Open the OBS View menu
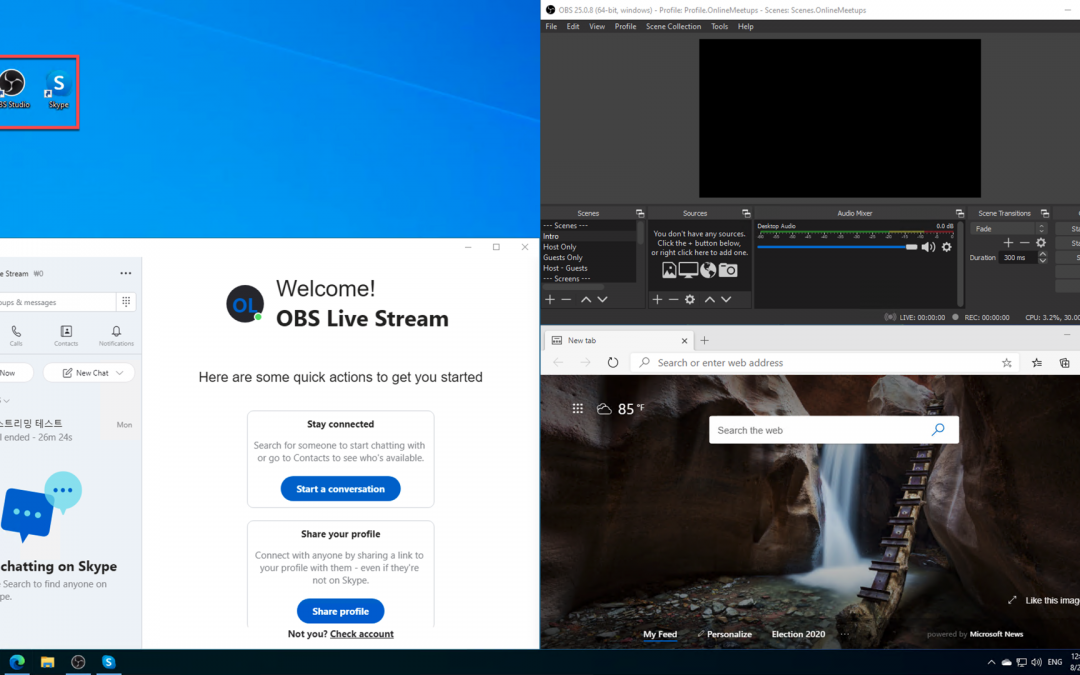This screenshot has height=675, width=1080. pos(597,26)
